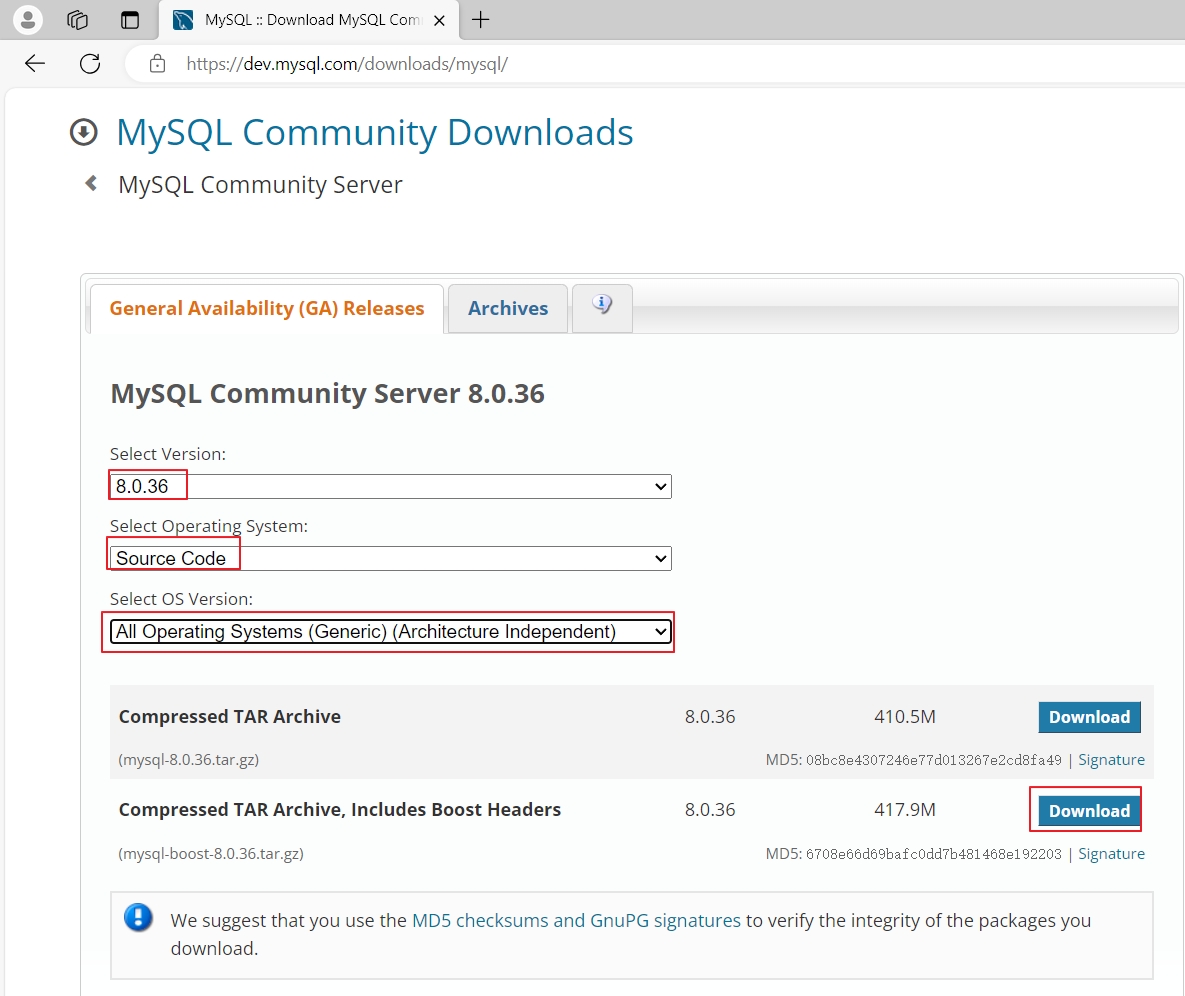Open MySQL Community Downloads heading link
1185x996 pixels.
375,133
